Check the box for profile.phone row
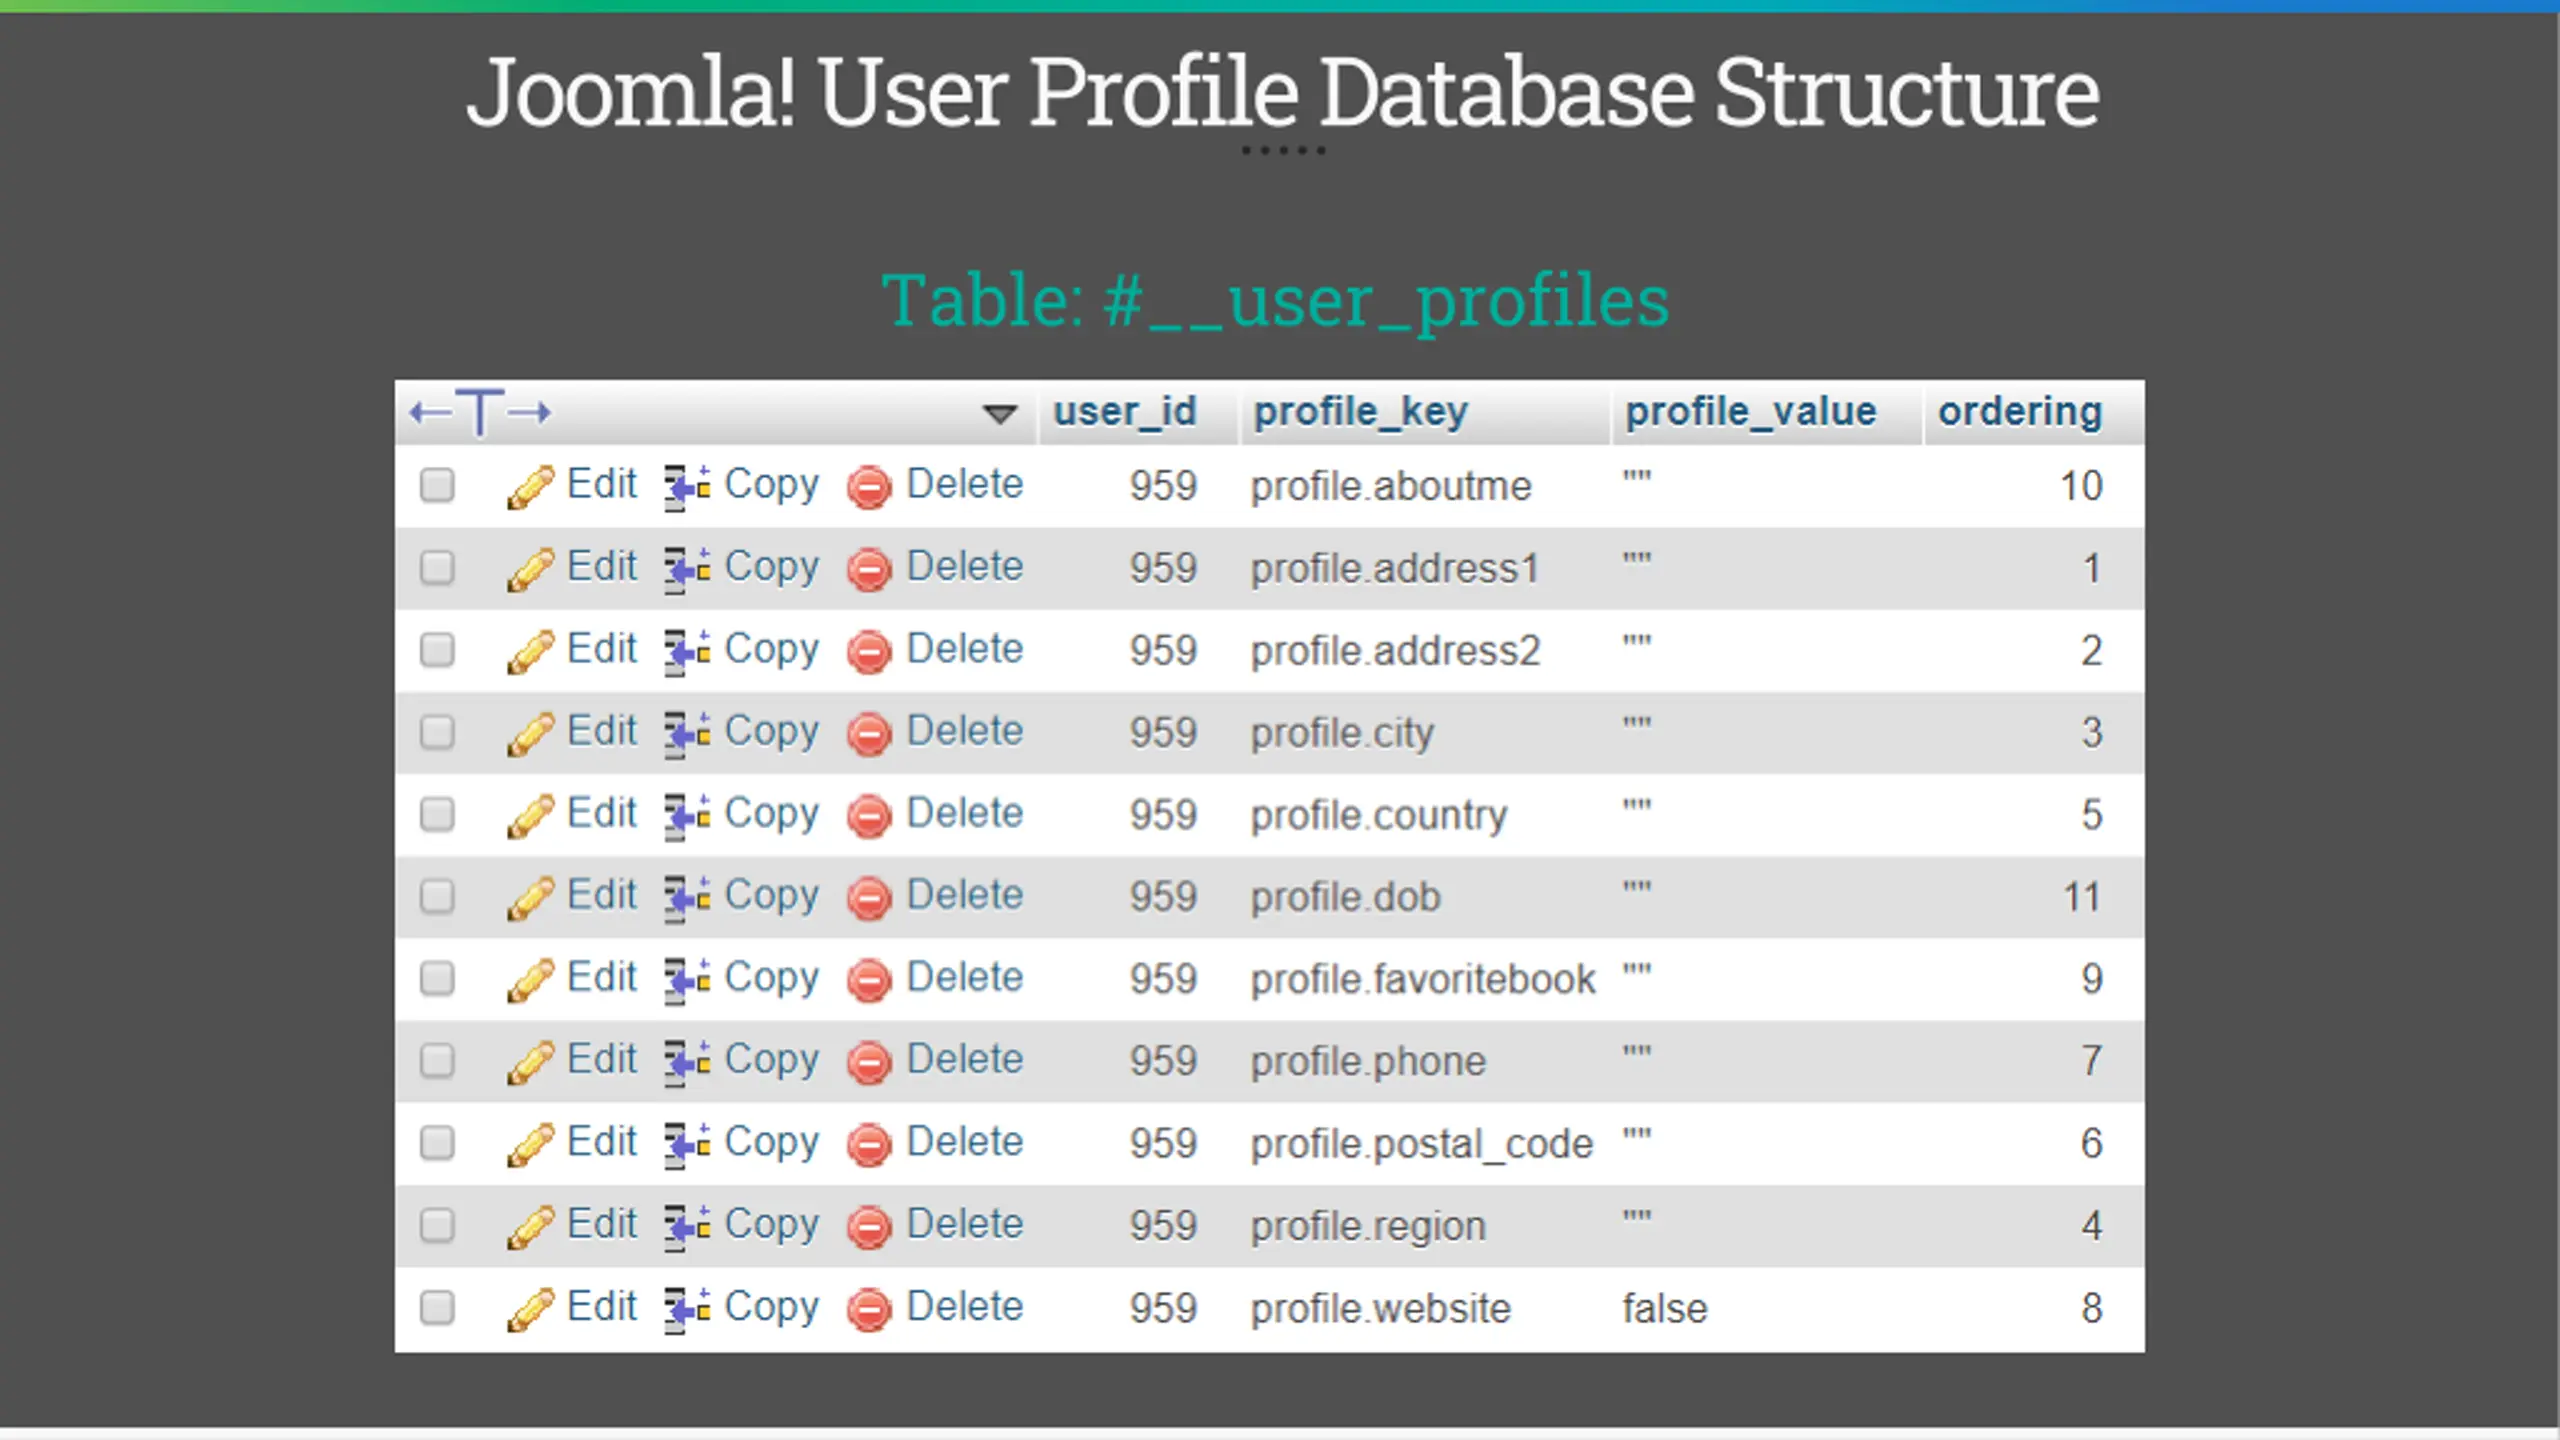This screenshot has height=1440, width=2560. click(437, 1060)
